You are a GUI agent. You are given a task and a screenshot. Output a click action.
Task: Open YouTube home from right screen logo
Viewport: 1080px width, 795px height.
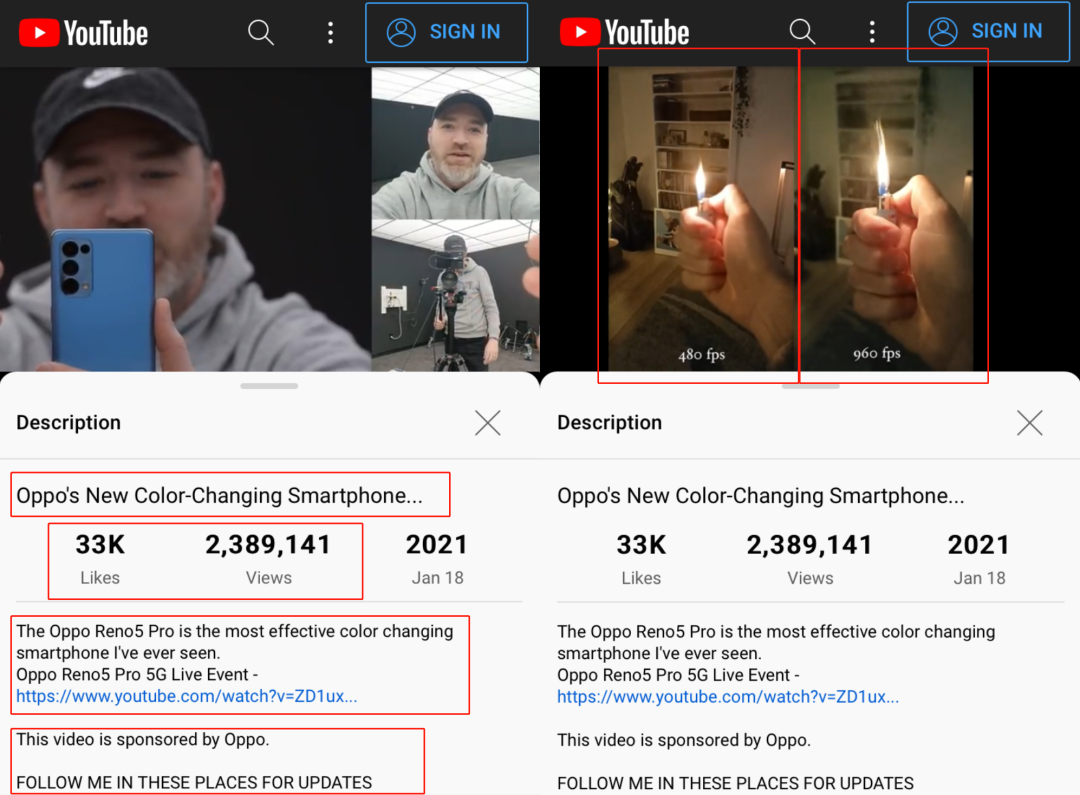point(625,32)
